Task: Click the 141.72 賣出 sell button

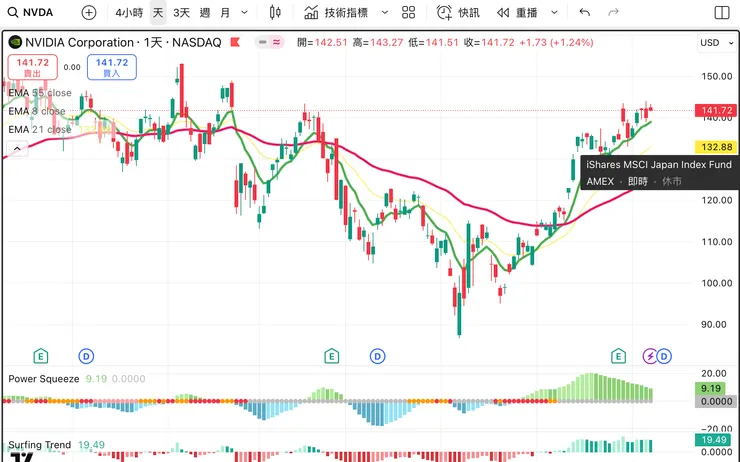Action: point(33,67)
